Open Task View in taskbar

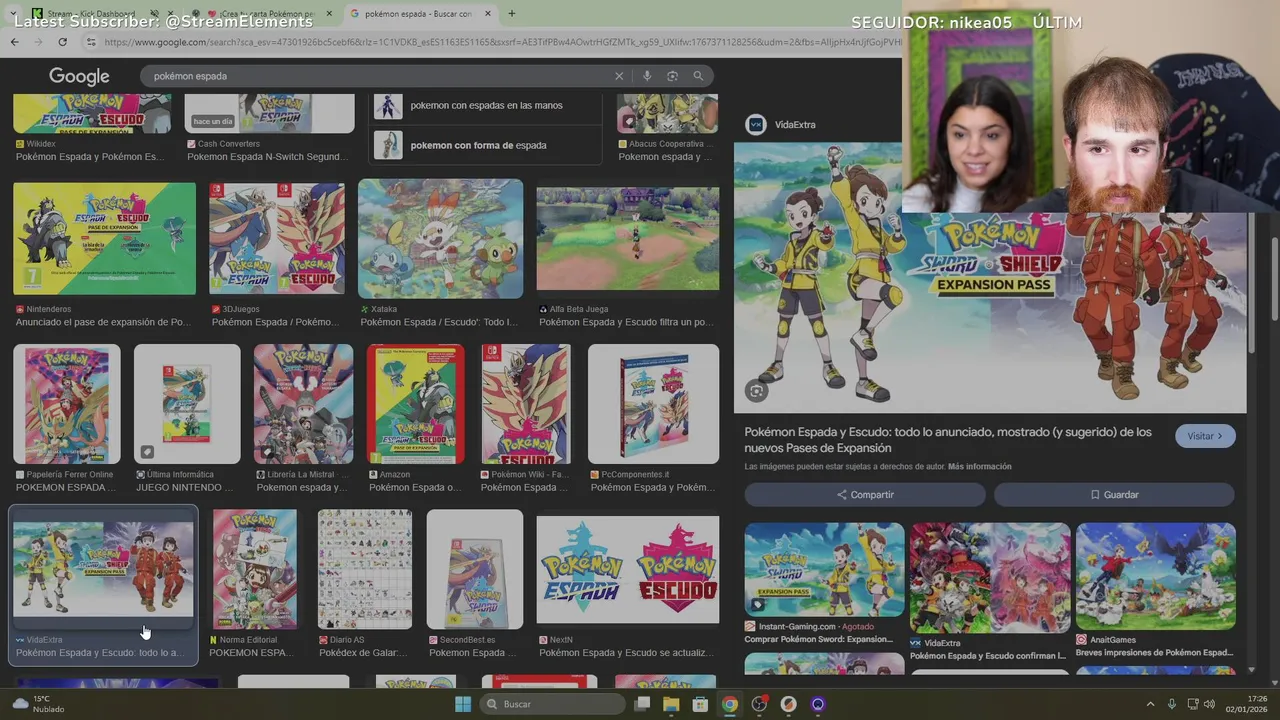tap(642, 704)
